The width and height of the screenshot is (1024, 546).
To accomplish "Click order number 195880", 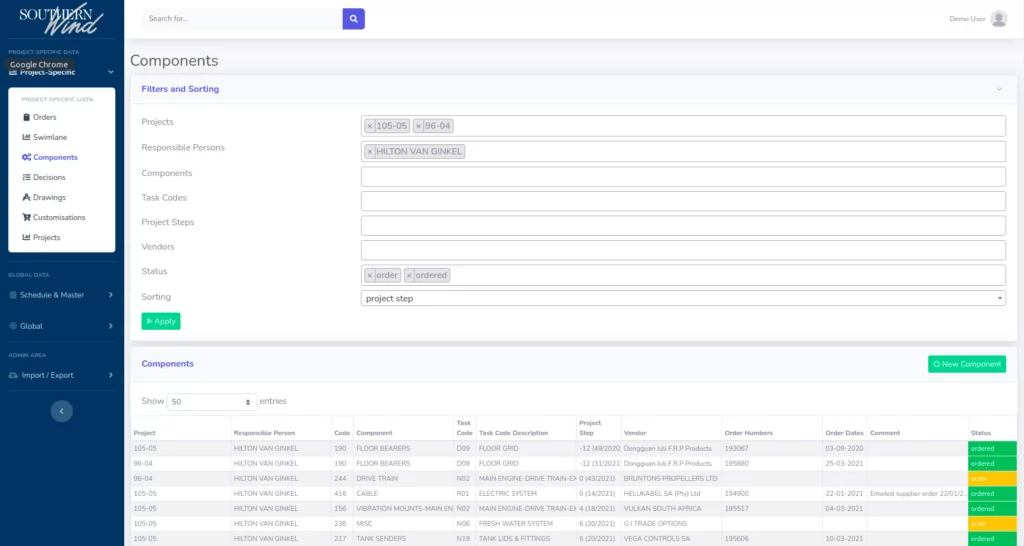I will click(737, 464).
